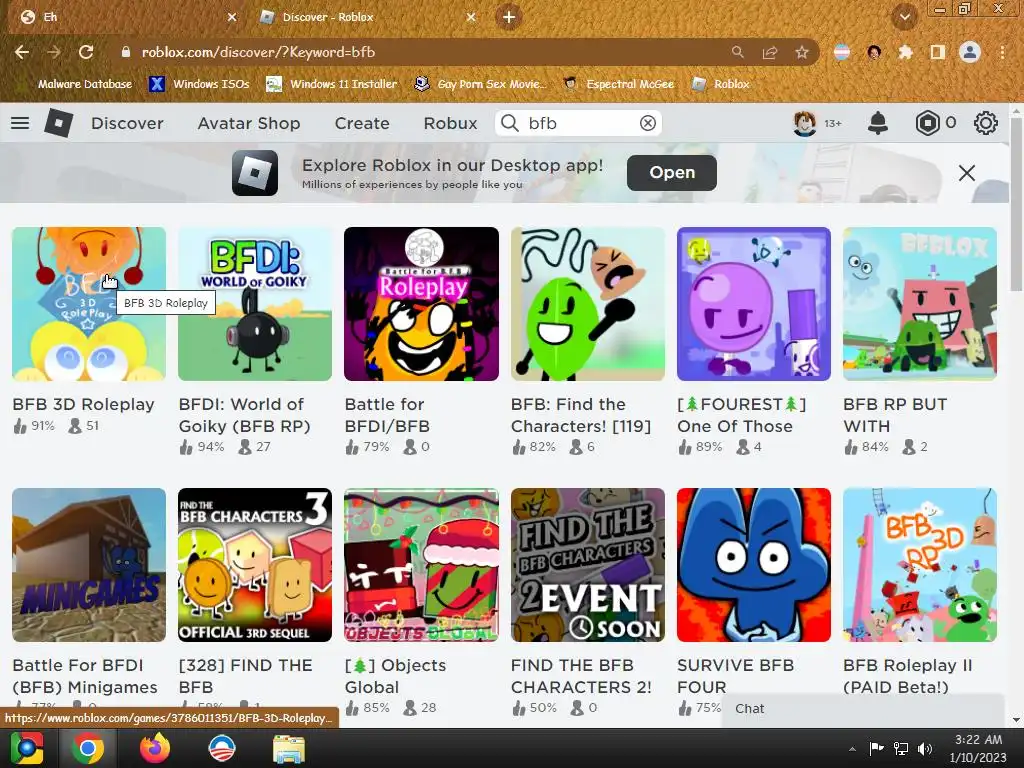Open BFDI: World of Goiky thumbnail
This screenshot has height=768, width=1024.
click(x=255, y=304)
